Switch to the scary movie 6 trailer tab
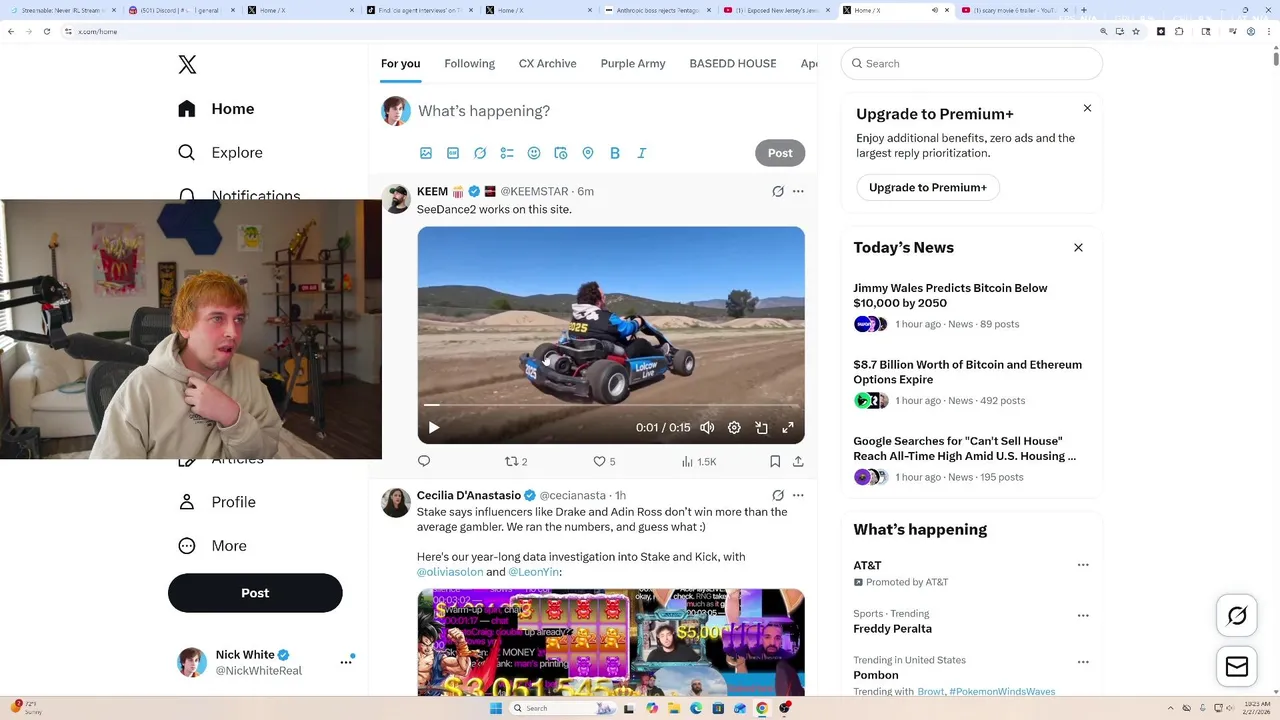This screenshot has height=720, width=1280. pyautogui.click(x=1013, y=10)
